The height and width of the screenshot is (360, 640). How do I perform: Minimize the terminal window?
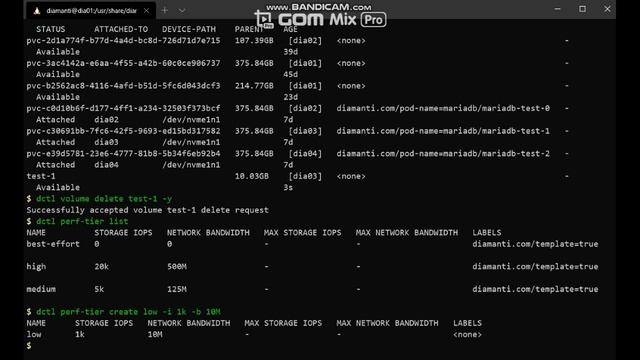click(x=558, y=9)
